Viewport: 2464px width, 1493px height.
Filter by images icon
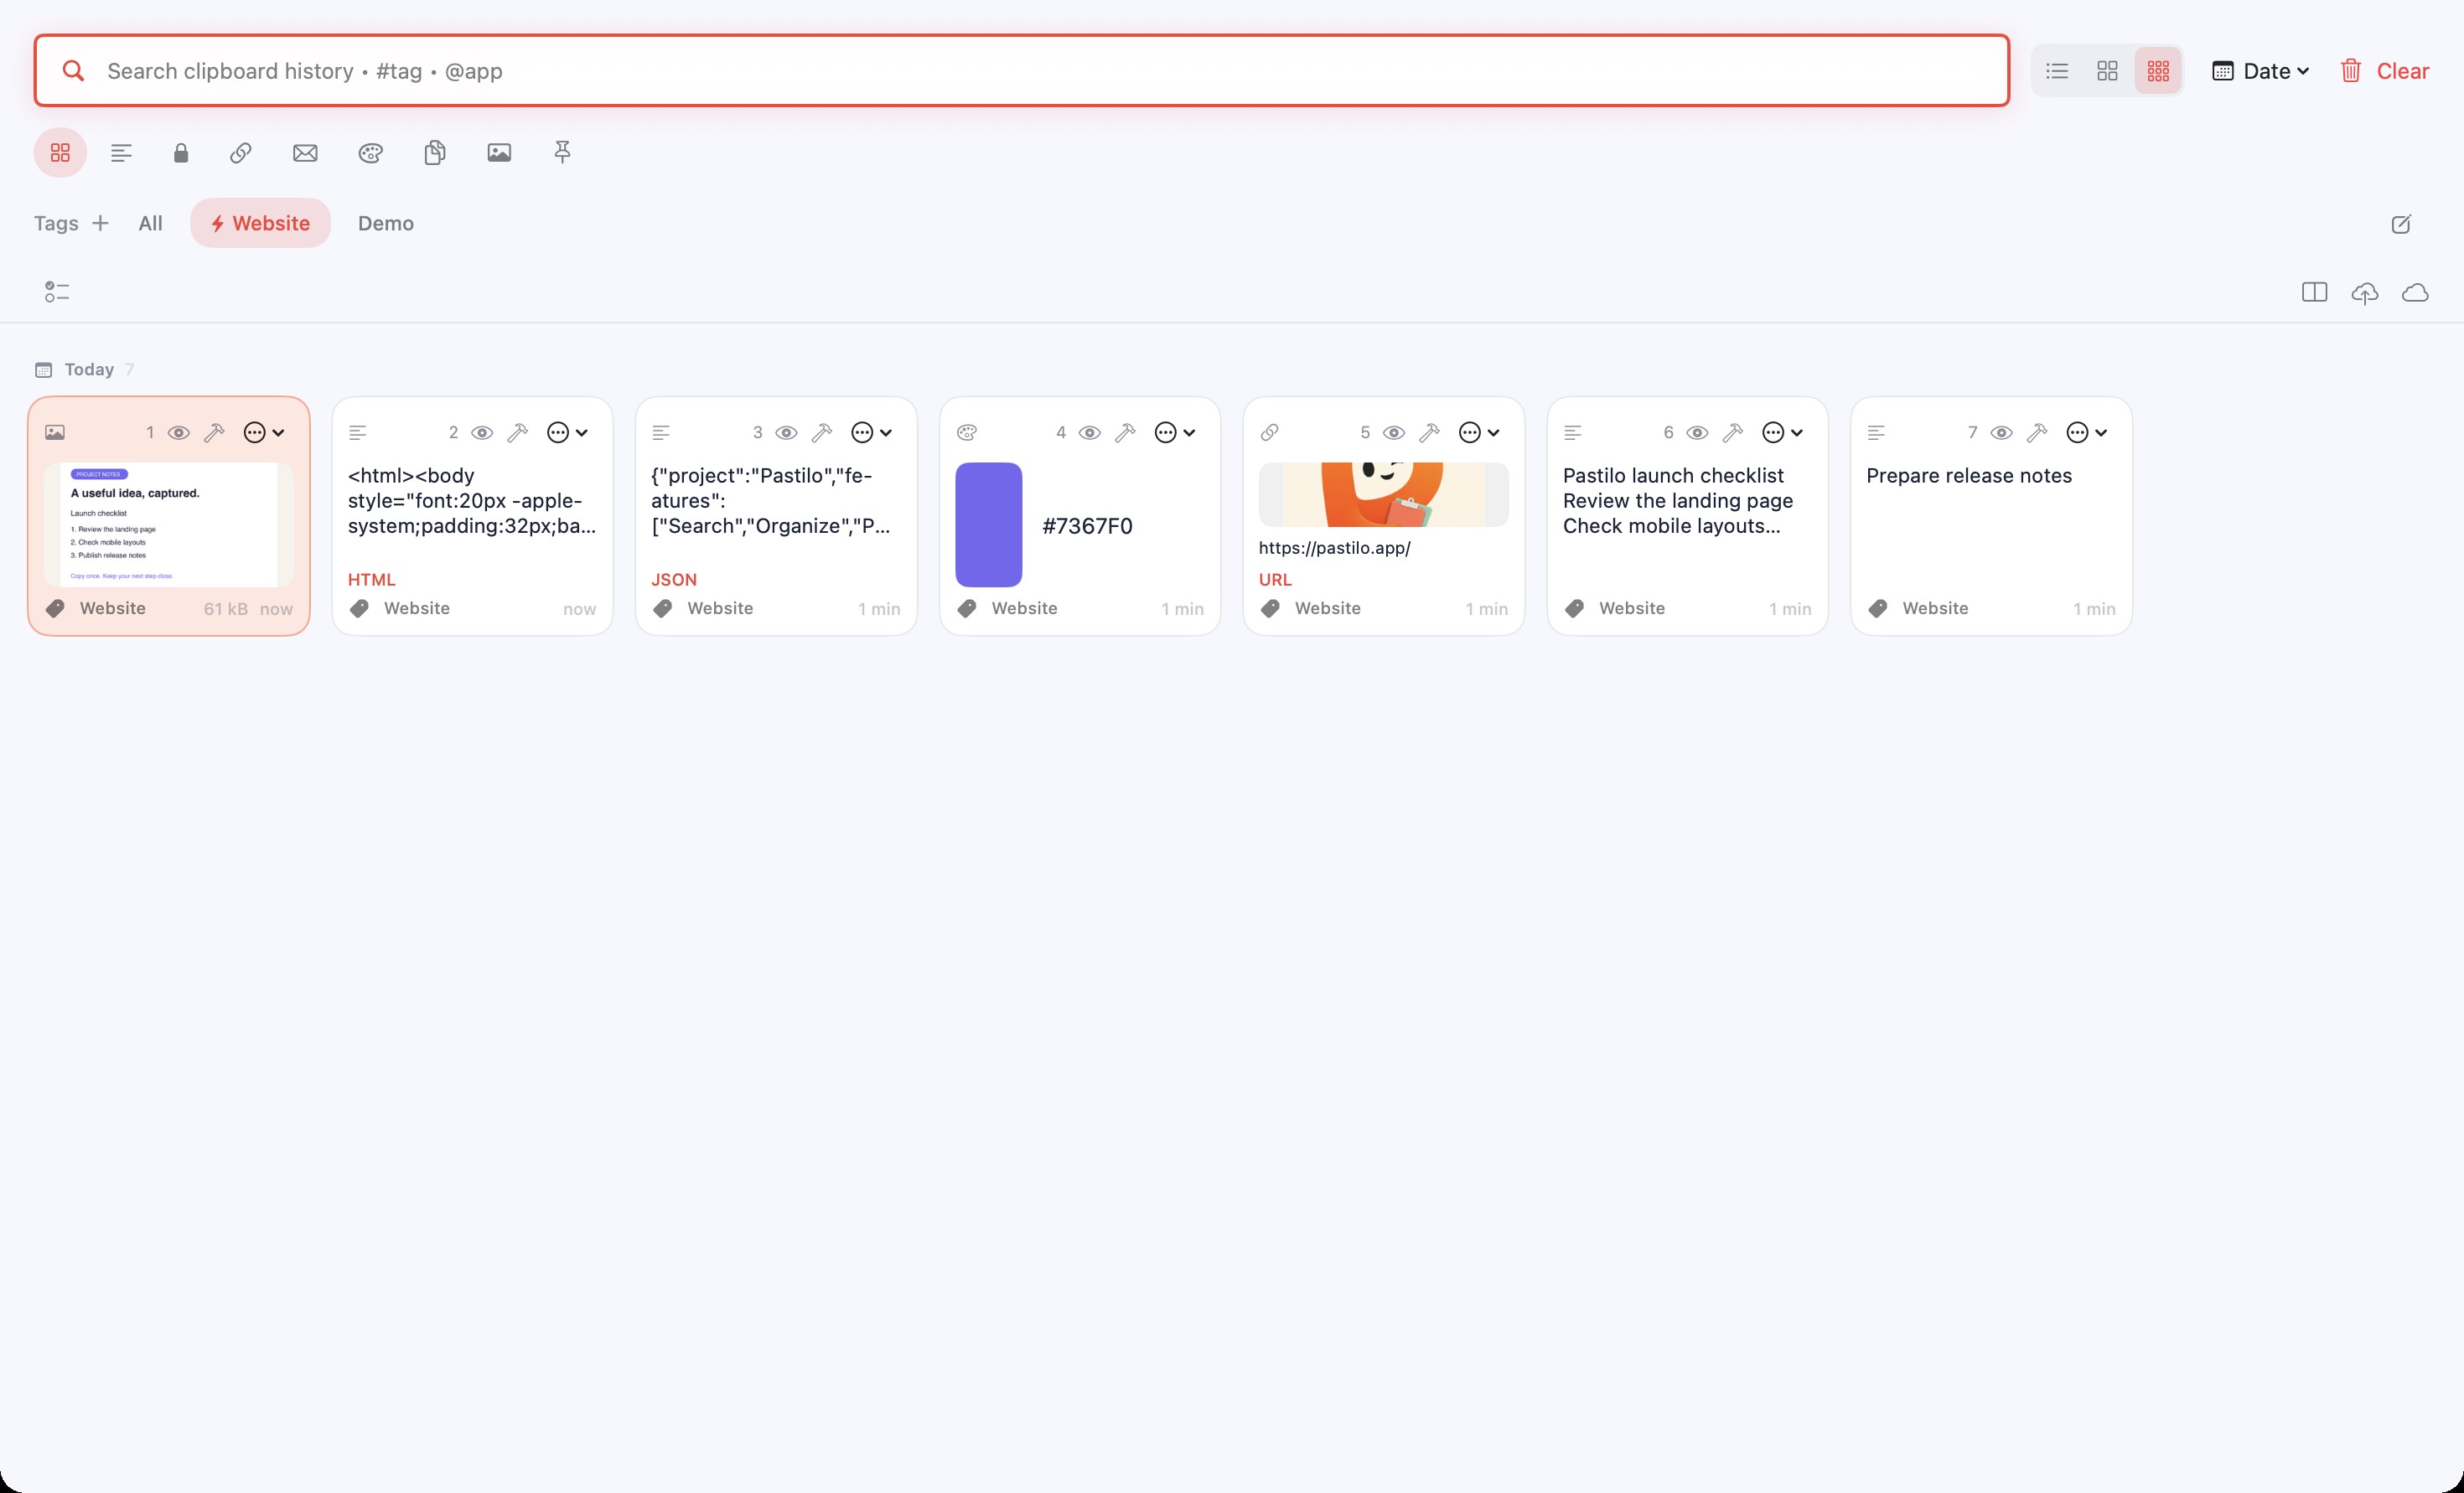coord(499,153)
